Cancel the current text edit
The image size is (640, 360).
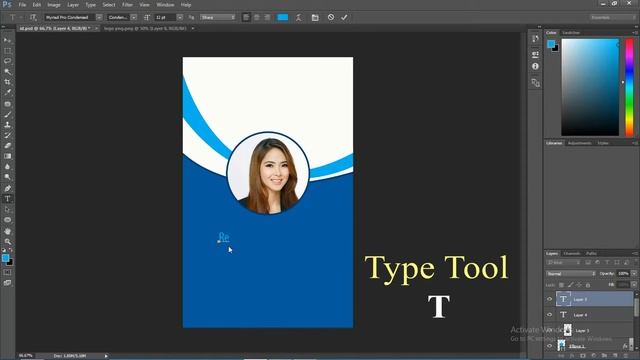pos(331,17)
